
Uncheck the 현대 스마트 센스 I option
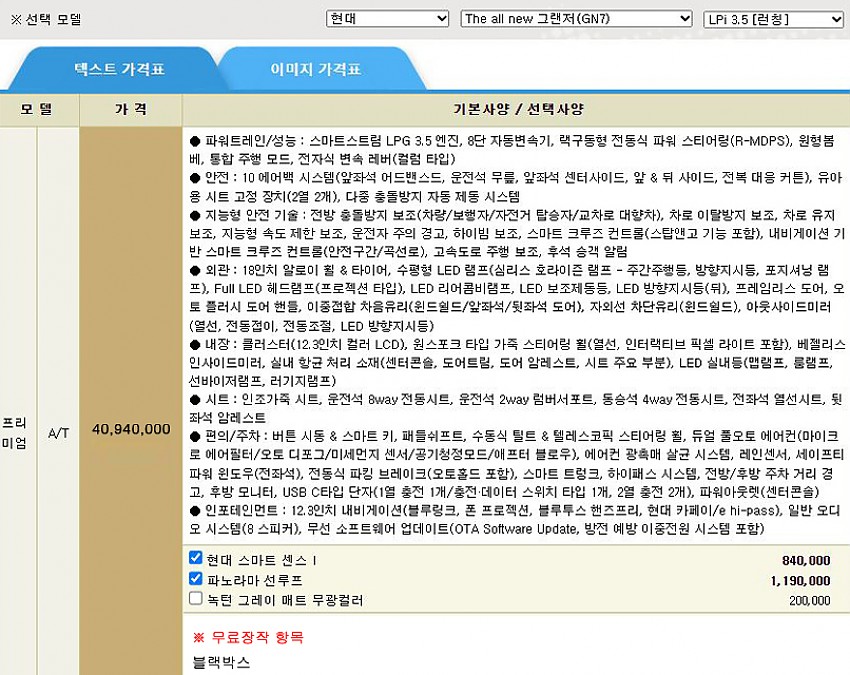tap(196, 559)
